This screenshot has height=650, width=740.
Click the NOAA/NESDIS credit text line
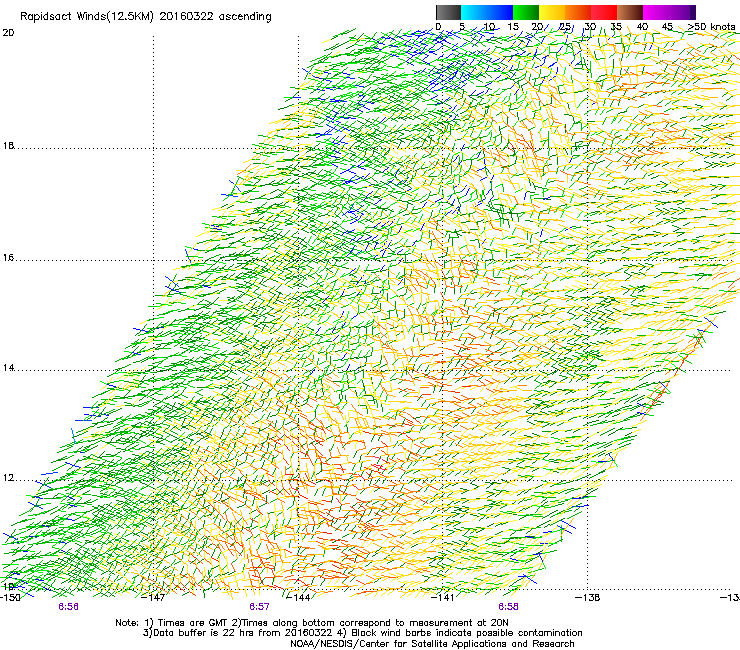click(432, 644)
